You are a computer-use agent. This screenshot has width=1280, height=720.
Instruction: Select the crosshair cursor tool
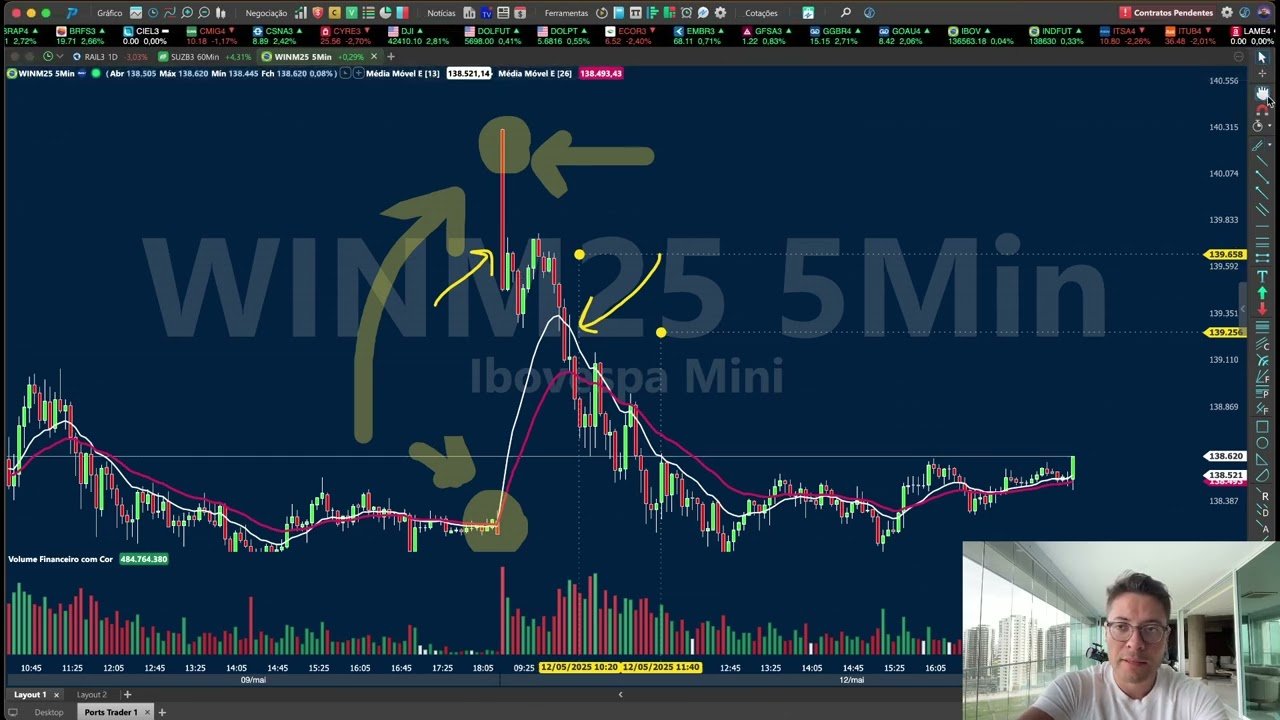pos(1262,73)
